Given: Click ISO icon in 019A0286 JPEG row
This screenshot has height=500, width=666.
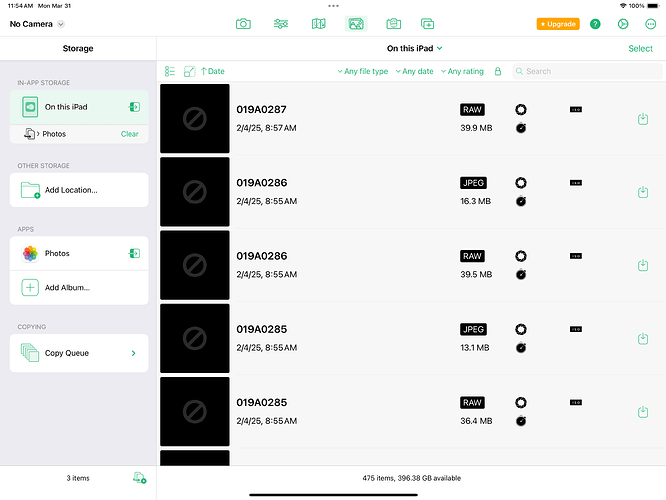Looking at the screenshot, I should click(576, 183).
